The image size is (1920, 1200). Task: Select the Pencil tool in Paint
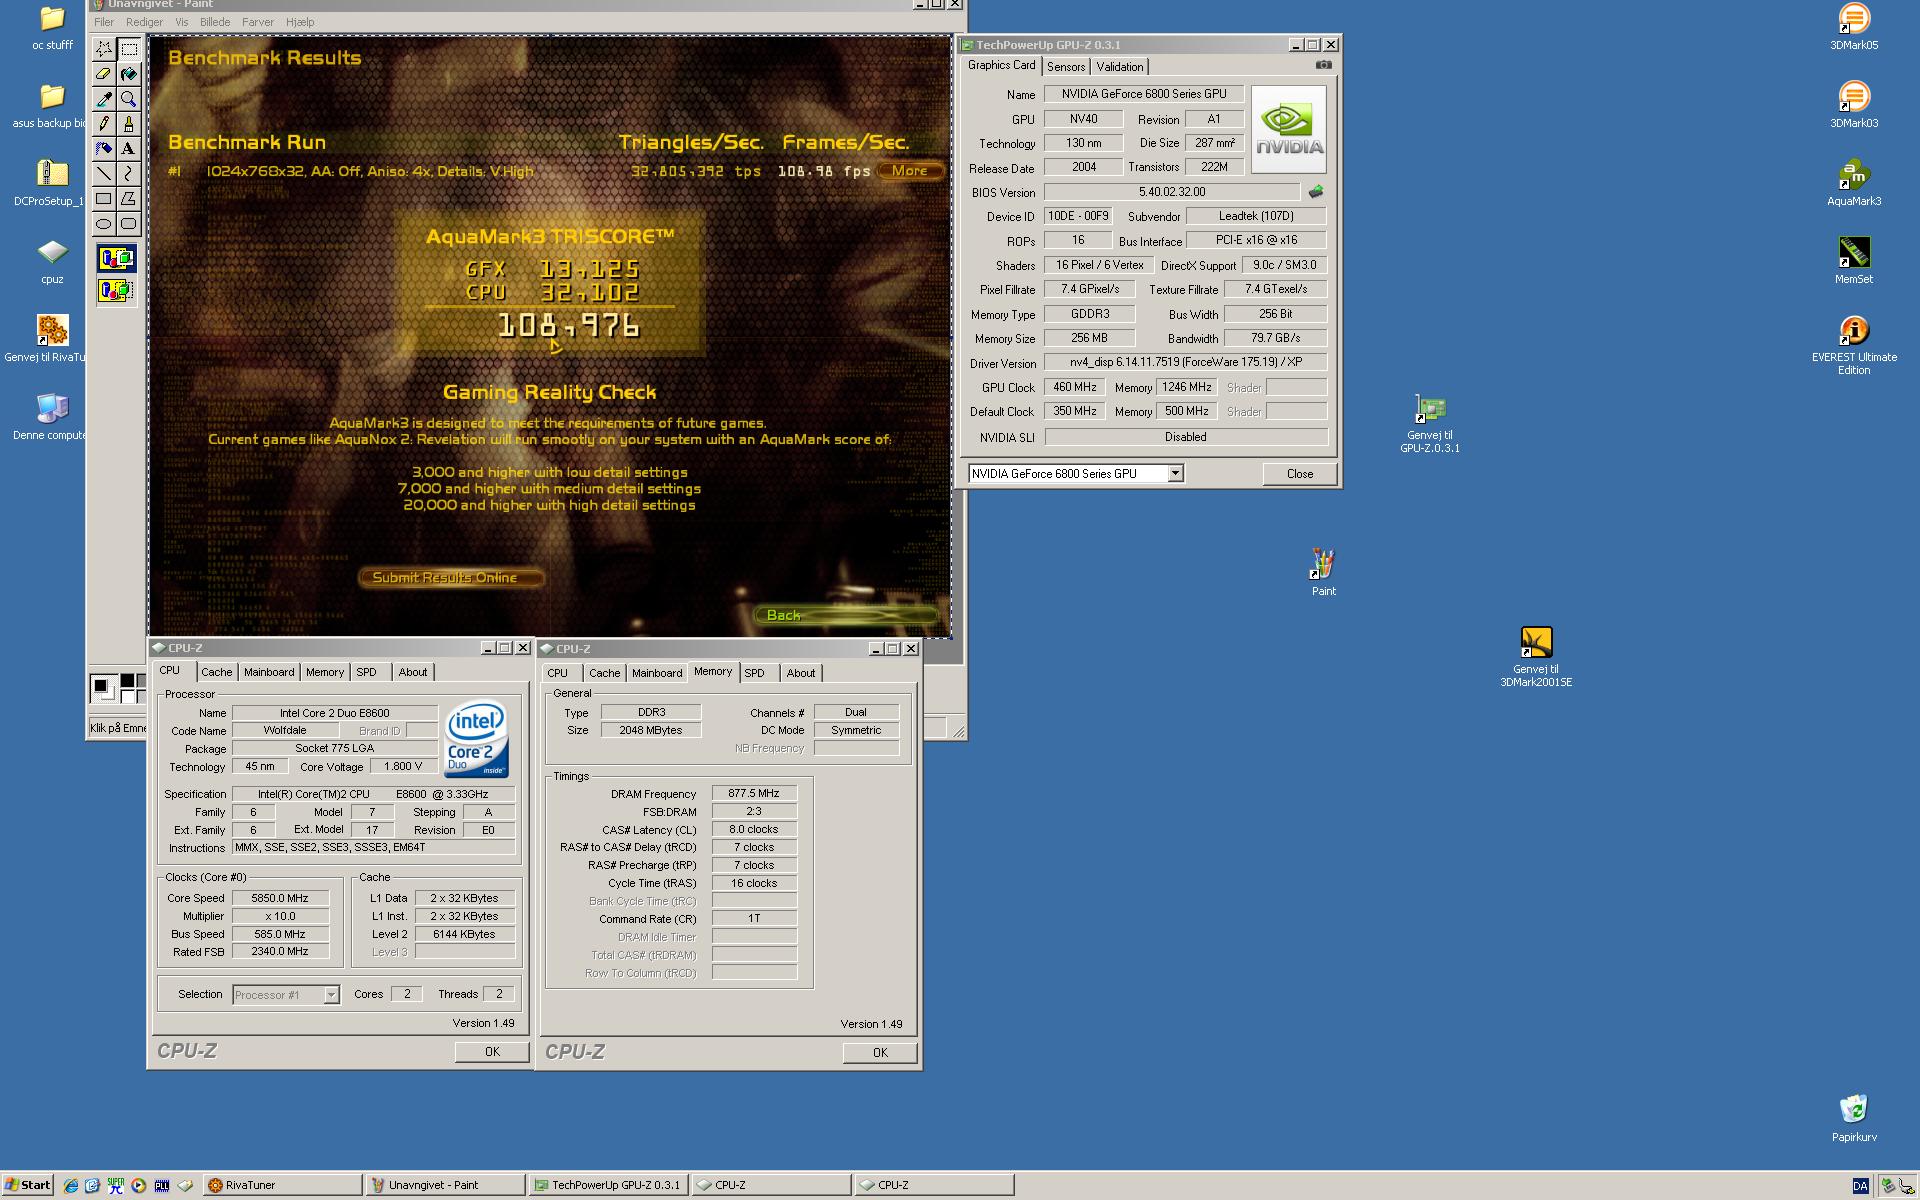tap(104, 124)
